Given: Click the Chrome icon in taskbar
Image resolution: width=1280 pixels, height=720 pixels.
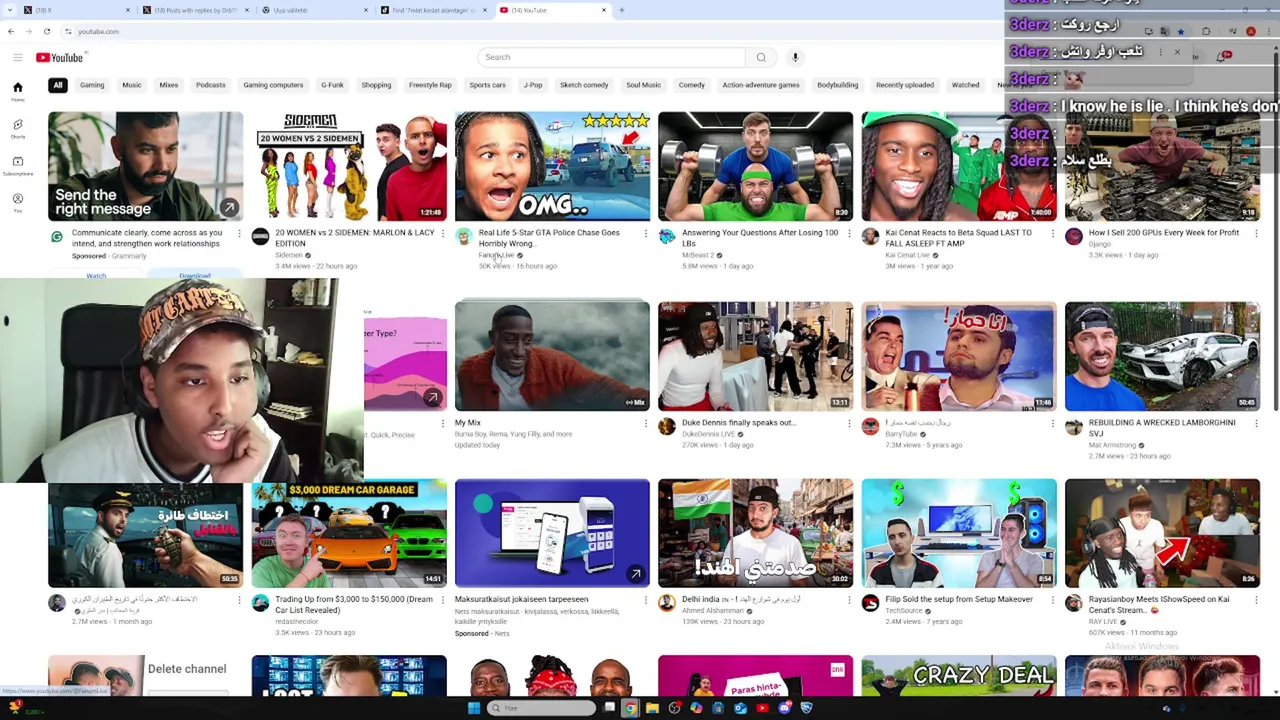Looking at the screenshot, I should 630,708.
